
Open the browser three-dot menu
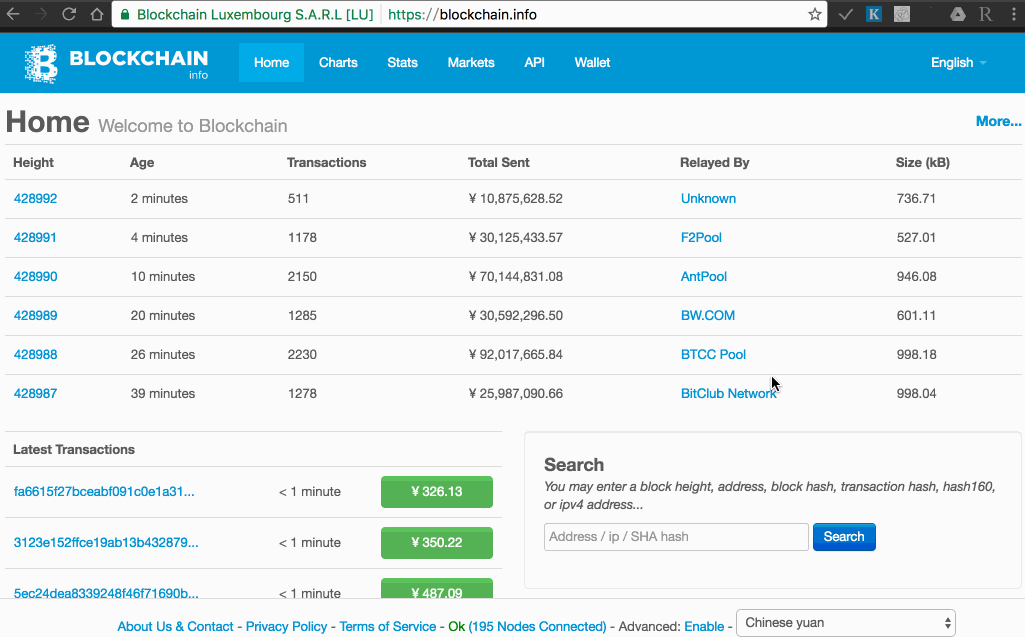pos(1014,14)
